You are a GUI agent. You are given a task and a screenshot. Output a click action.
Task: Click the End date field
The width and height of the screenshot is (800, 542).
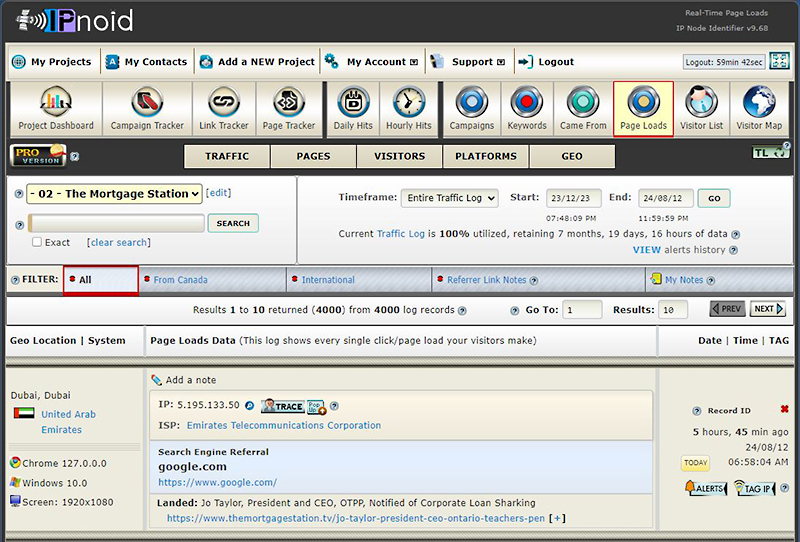[665, 199]
